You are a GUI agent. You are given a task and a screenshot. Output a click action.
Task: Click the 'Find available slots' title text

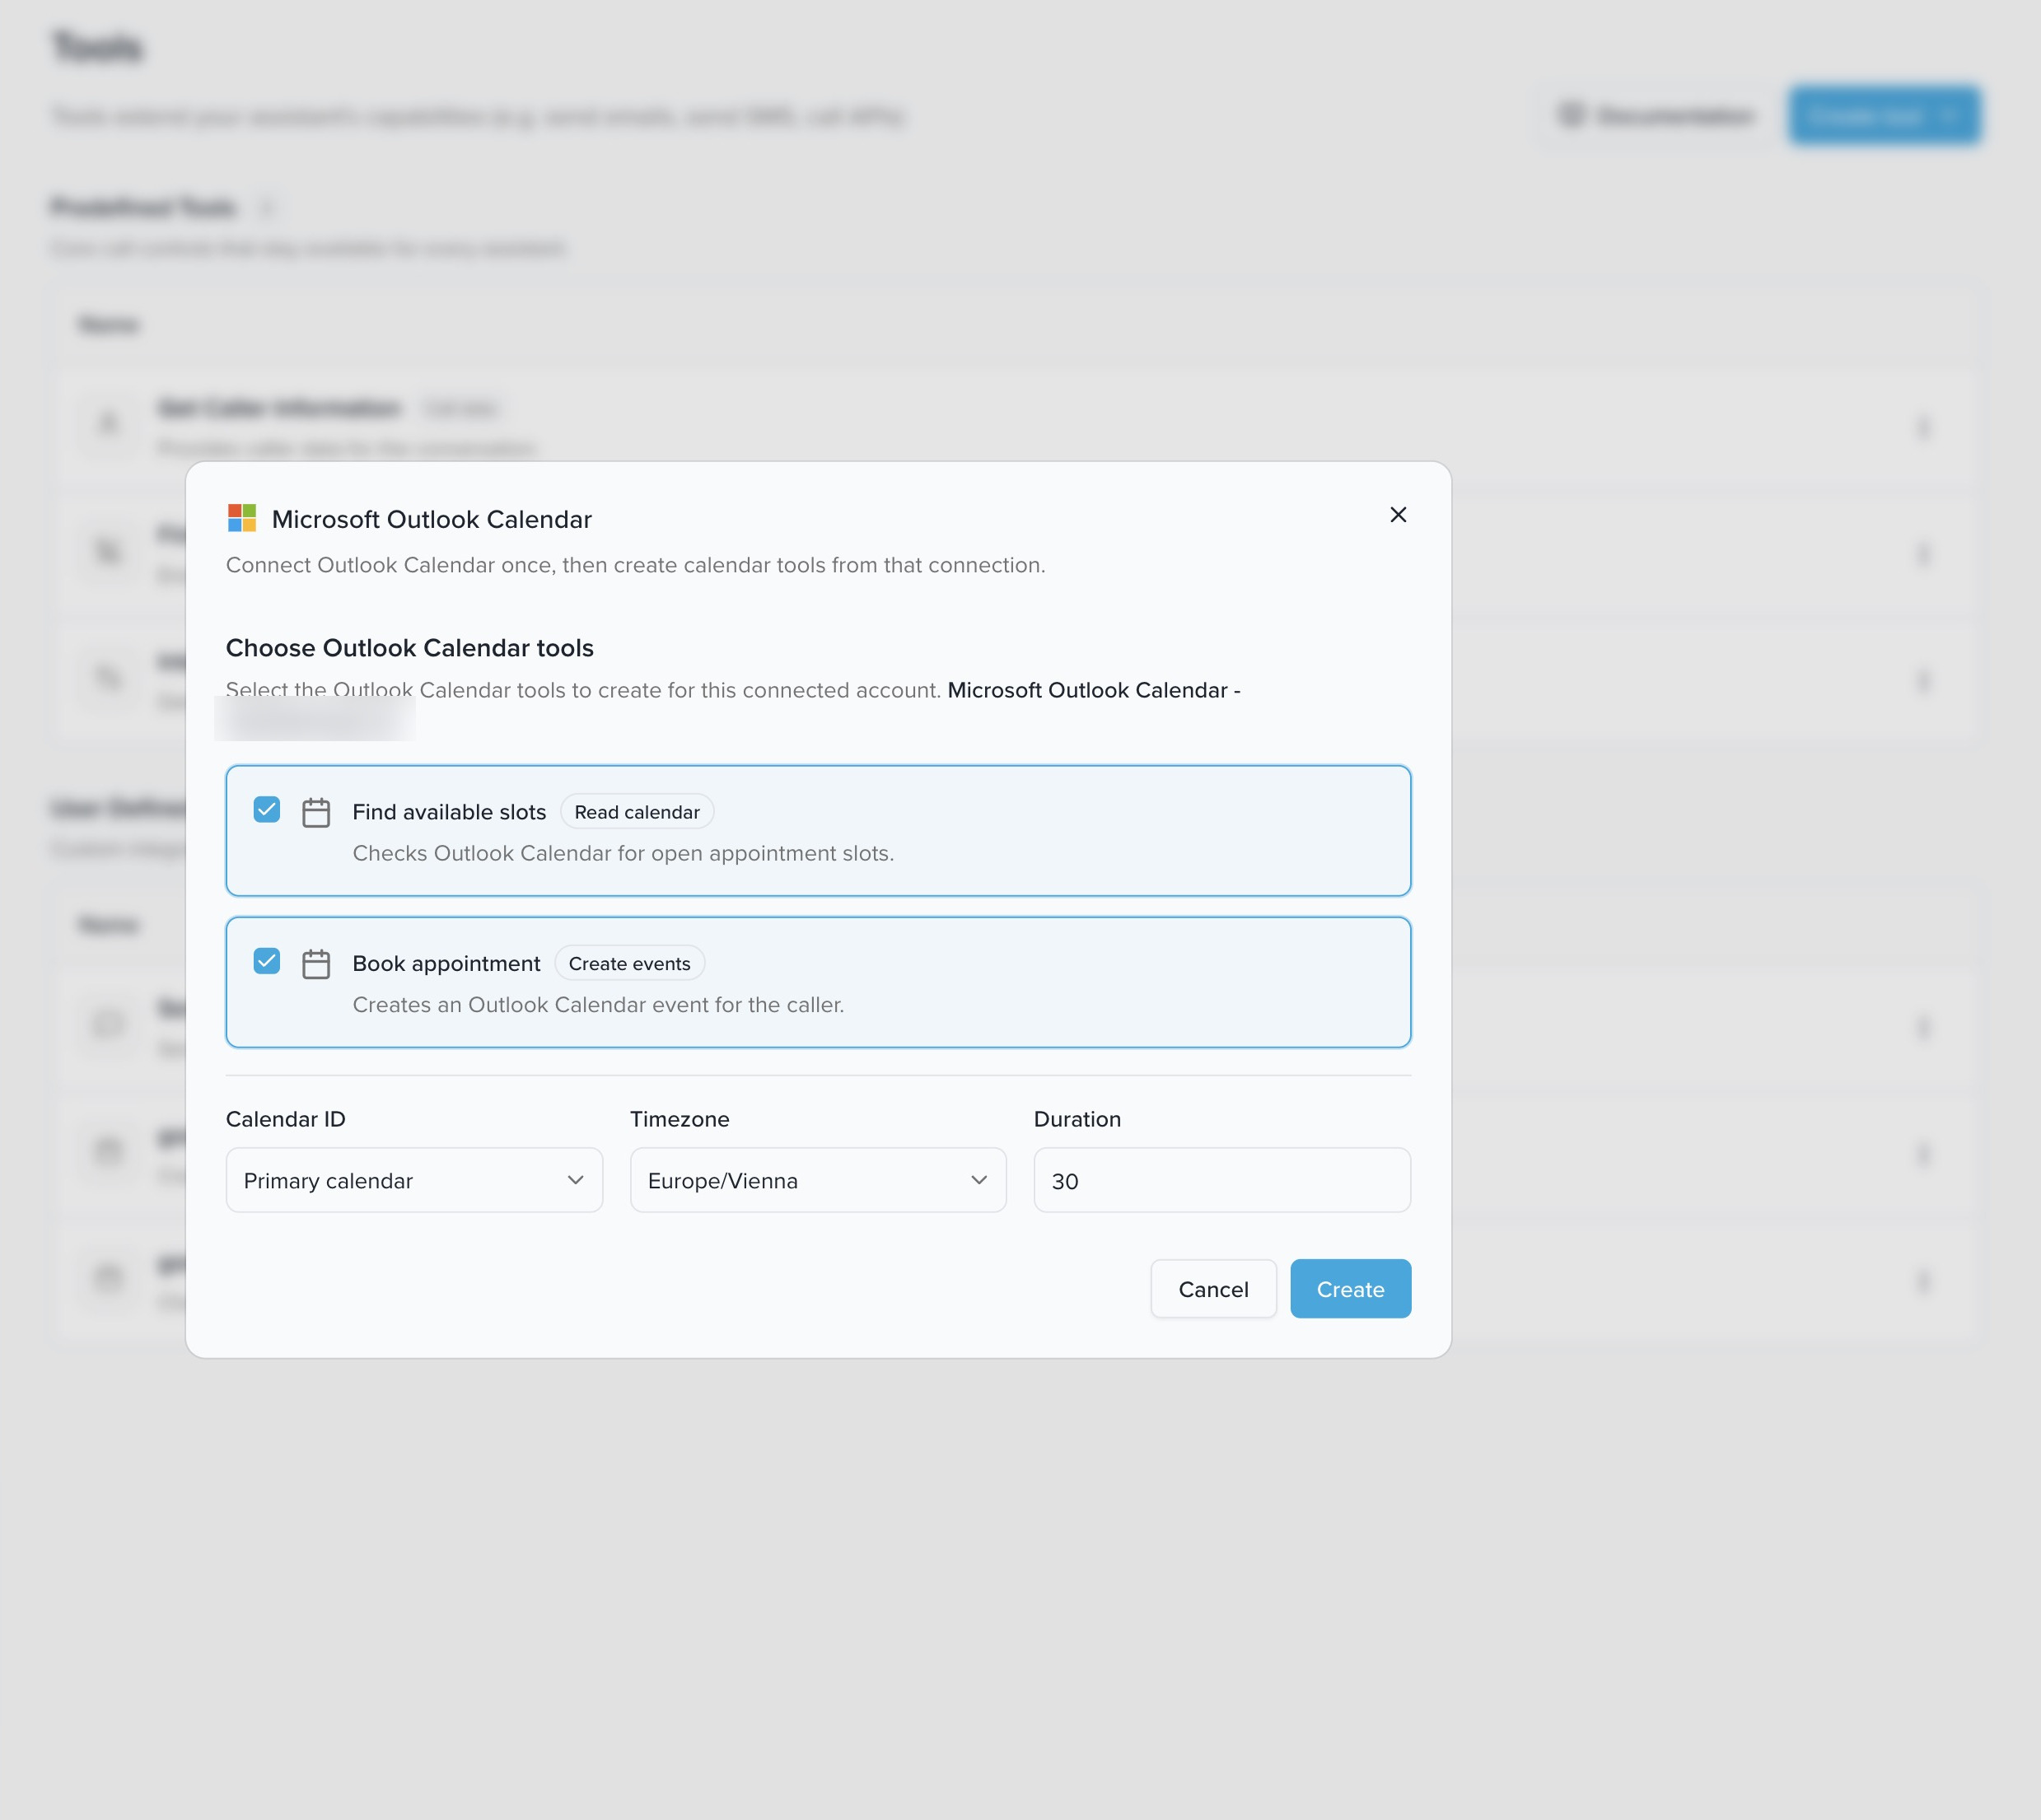point(449,812)
